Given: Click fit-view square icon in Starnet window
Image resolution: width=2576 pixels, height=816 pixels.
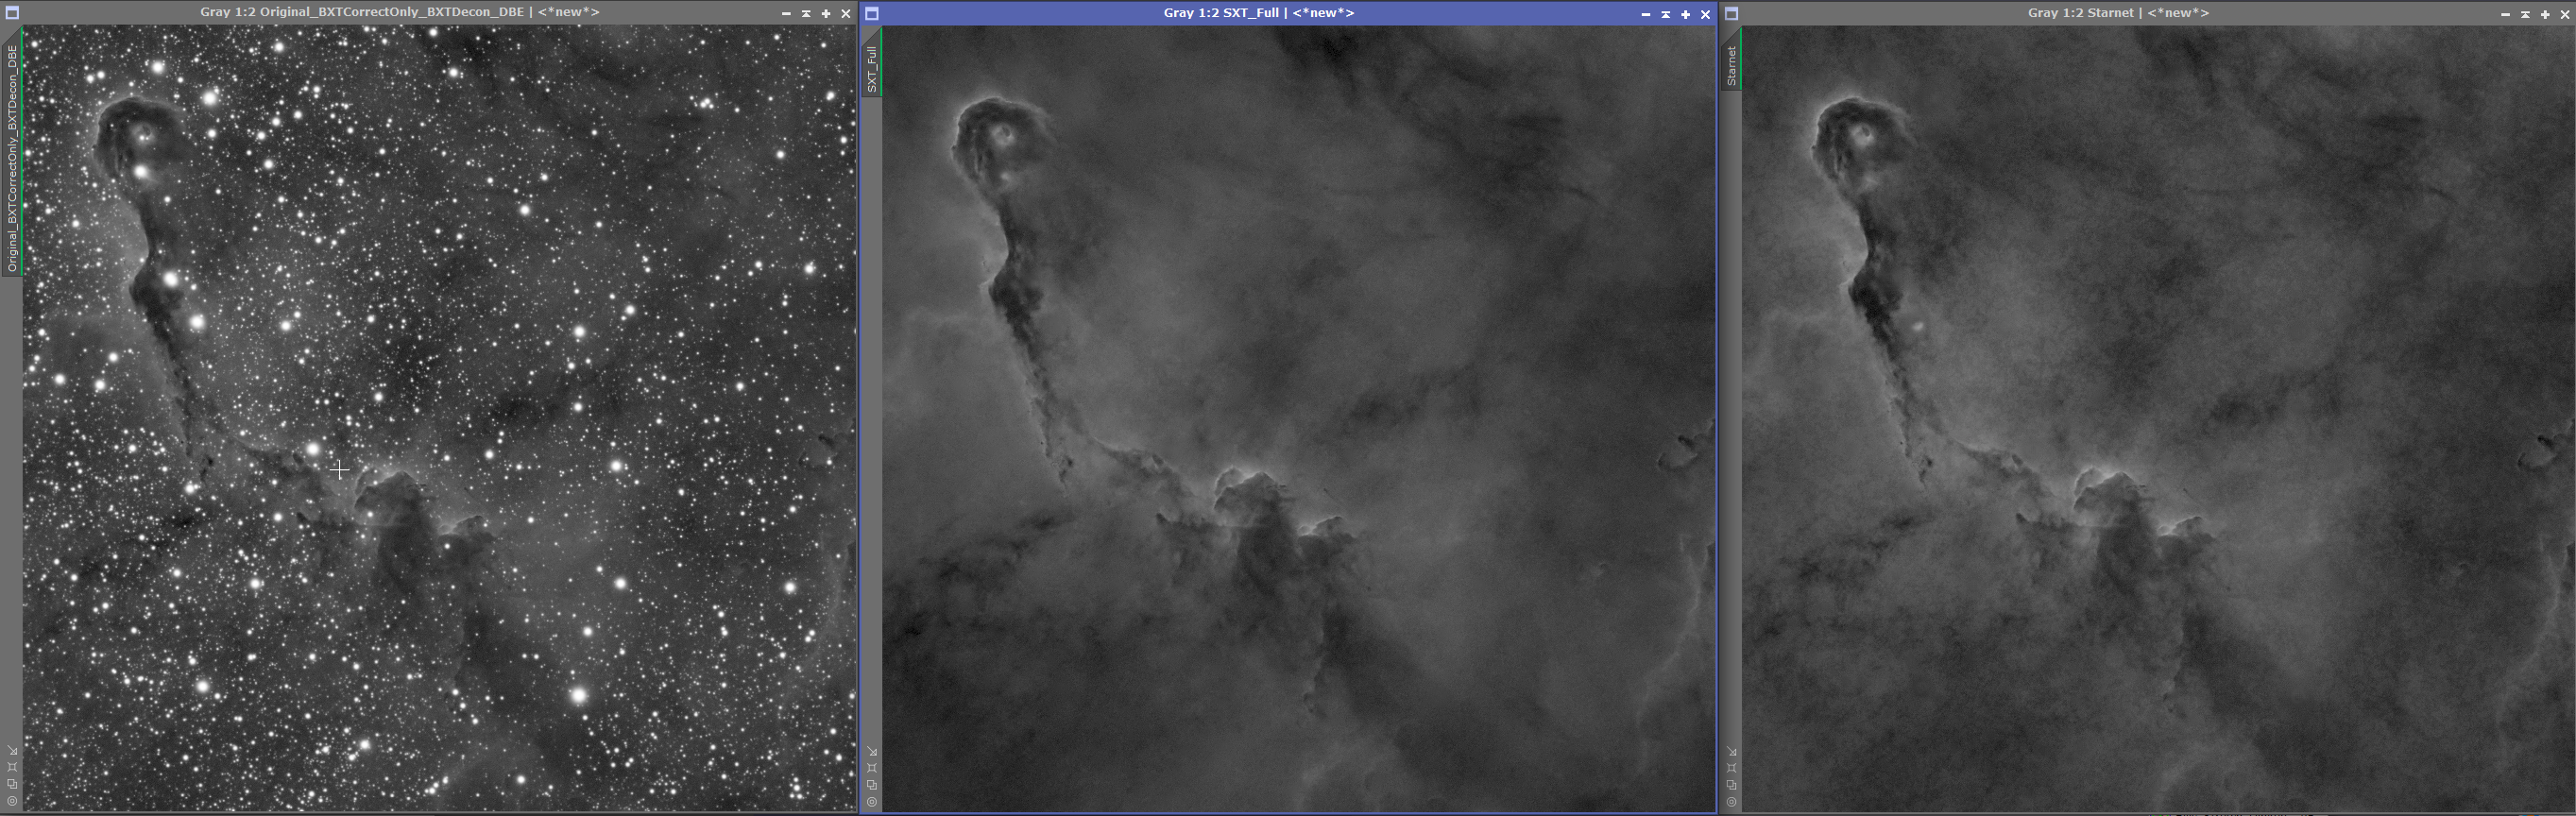Looking at the screenshot, I should [x=1732, y=768].
